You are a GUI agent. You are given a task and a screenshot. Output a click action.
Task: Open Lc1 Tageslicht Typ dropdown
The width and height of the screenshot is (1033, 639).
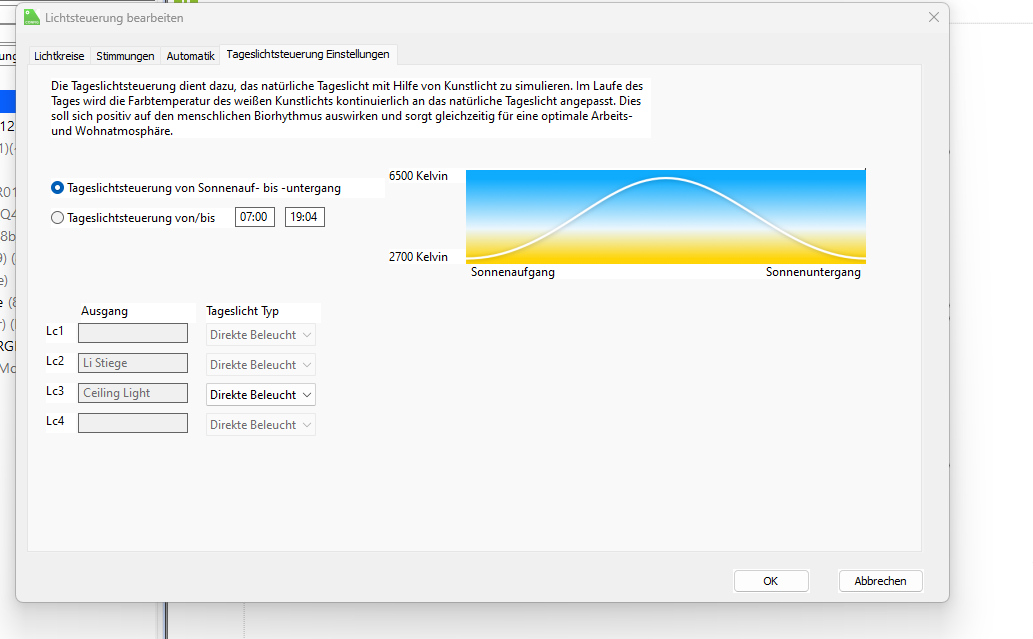[261, 335]
